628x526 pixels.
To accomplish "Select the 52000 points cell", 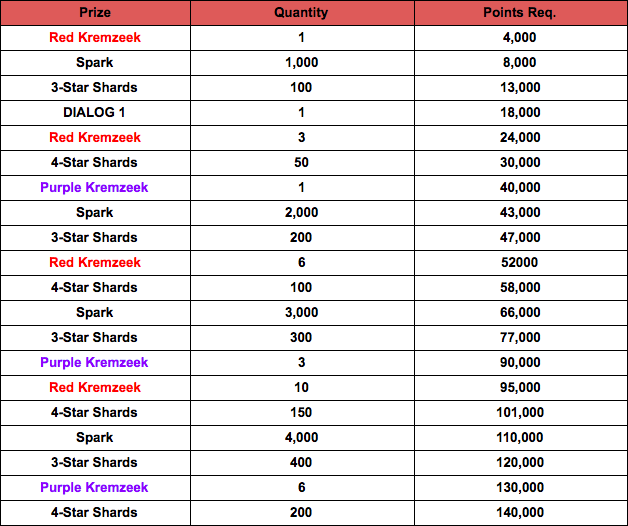I will 520,262.
